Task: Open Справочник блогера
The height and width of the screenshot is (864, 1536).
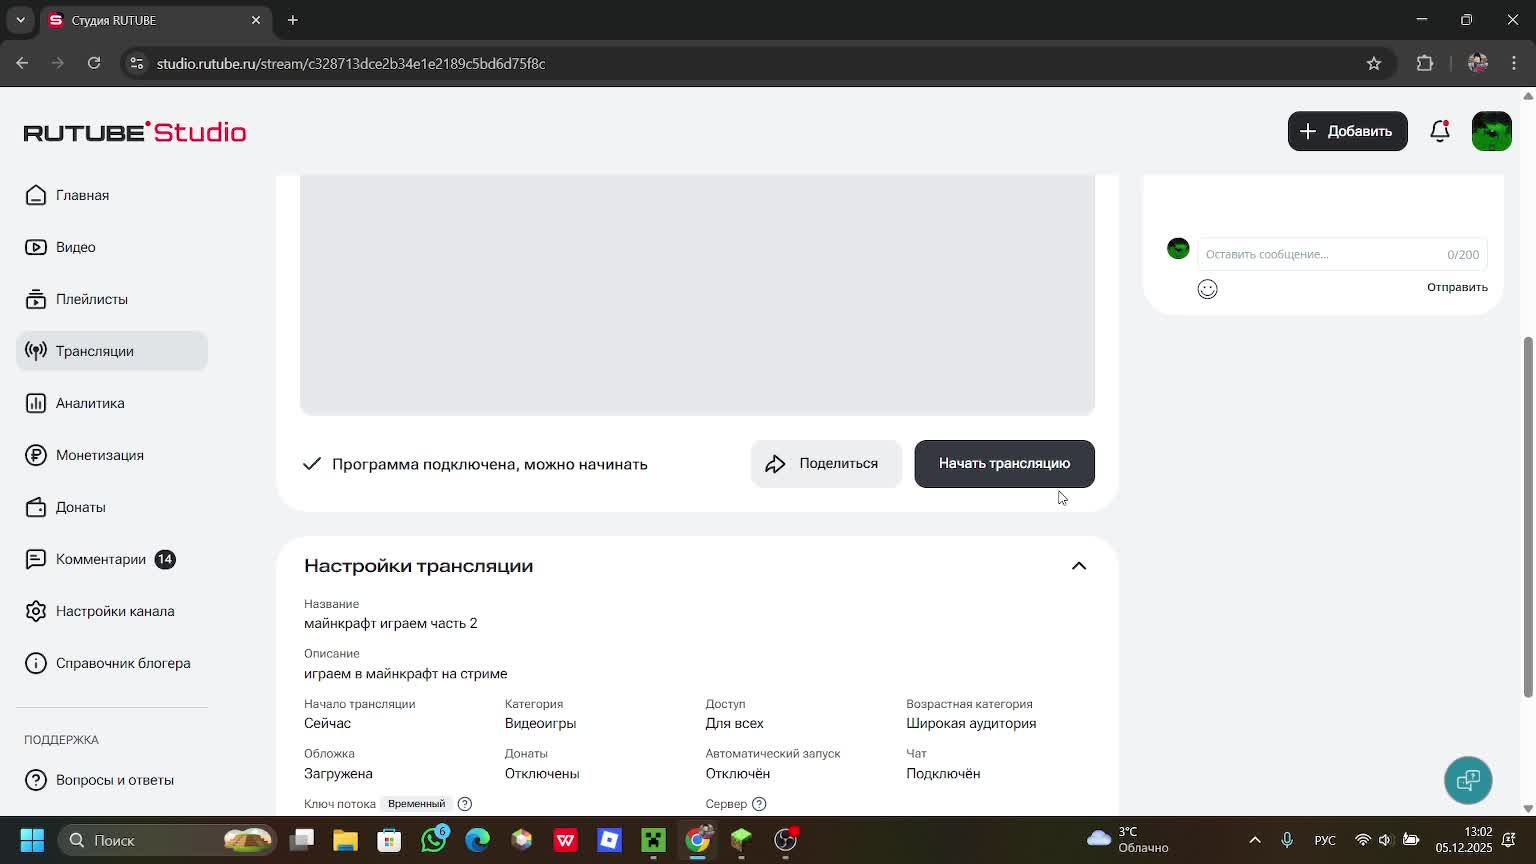Action: point(112,663)
